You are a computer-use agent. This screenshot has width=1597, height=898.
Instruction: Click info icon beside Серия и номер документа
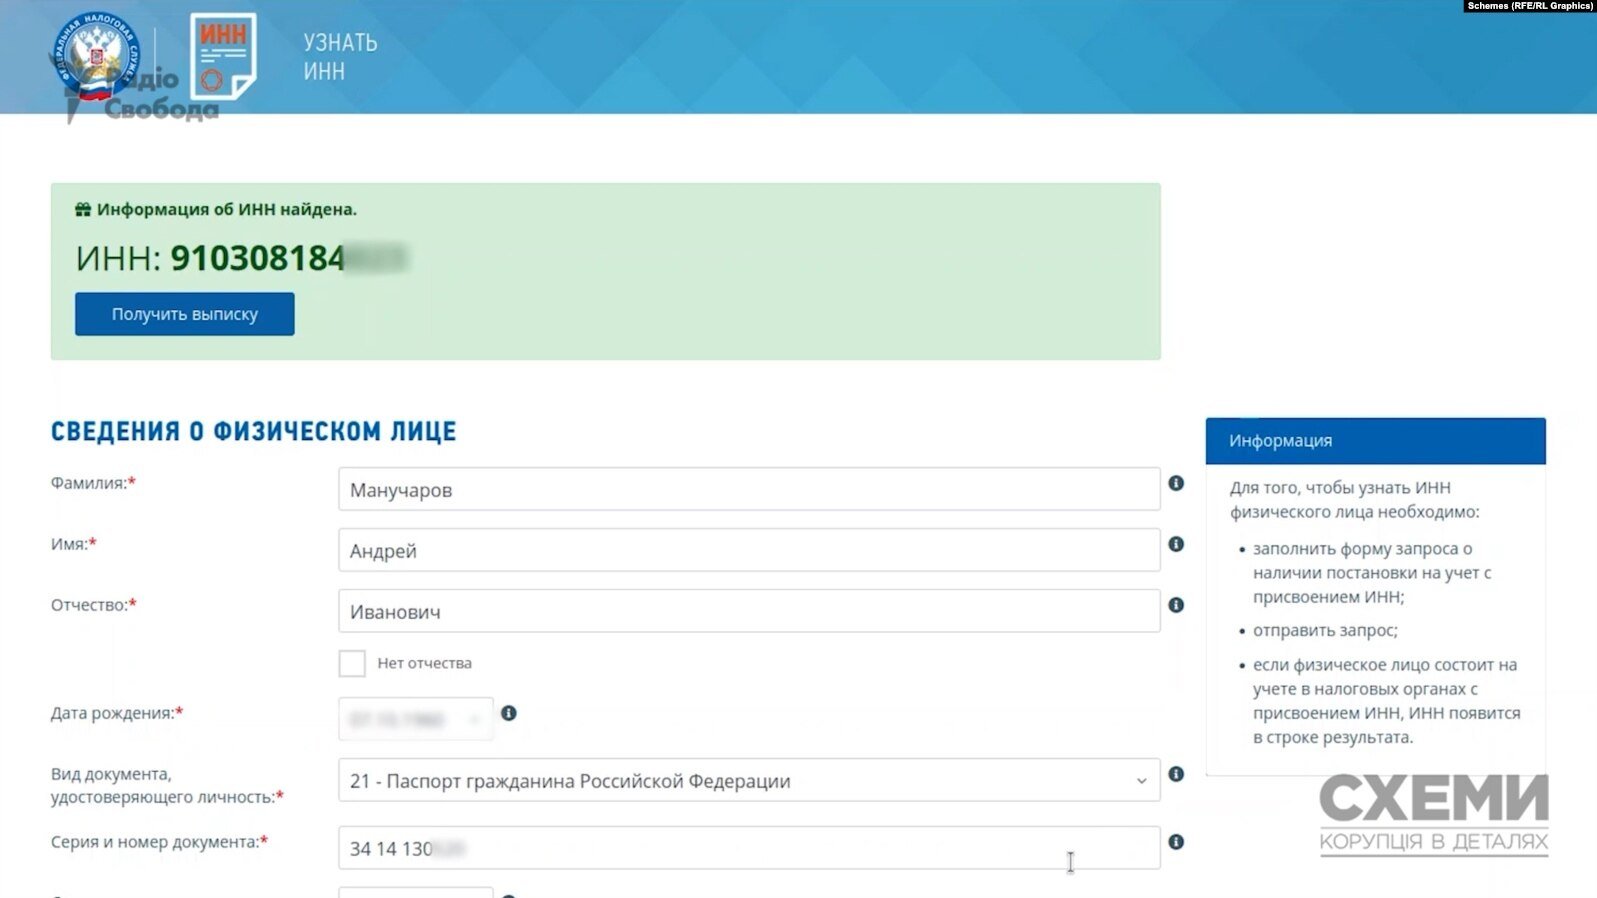[x=1176, y=842]
